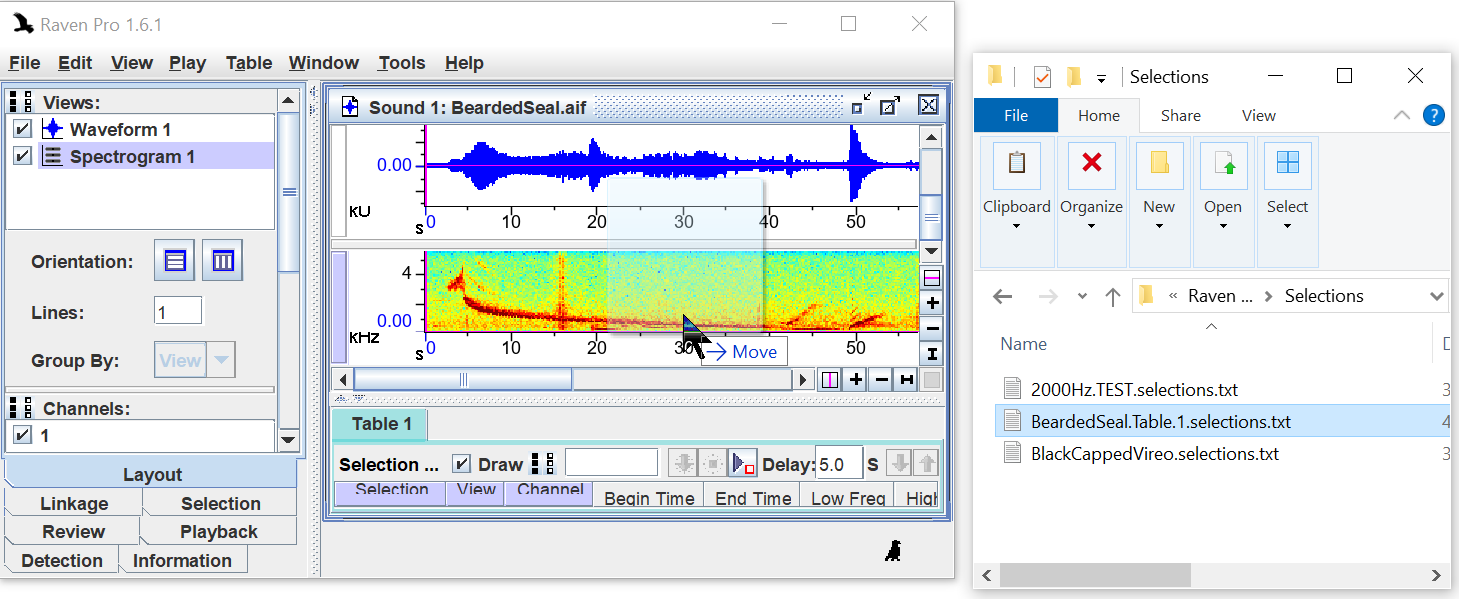1459x599 pixels.
Task: Click the horizontal zoom-in plus button
Action: [856, 380]
